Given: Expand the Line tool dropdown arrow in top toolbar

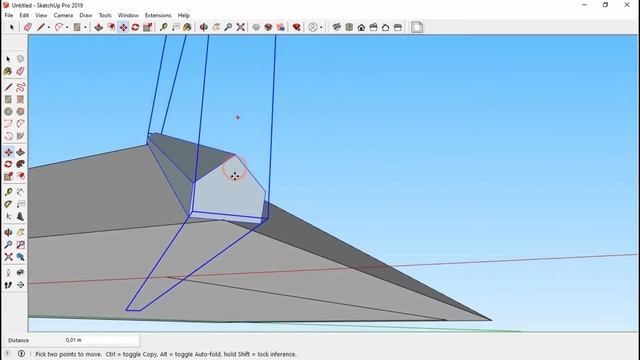Looking at the screenshot, I should pyautogui.click(x=49, y=27).
